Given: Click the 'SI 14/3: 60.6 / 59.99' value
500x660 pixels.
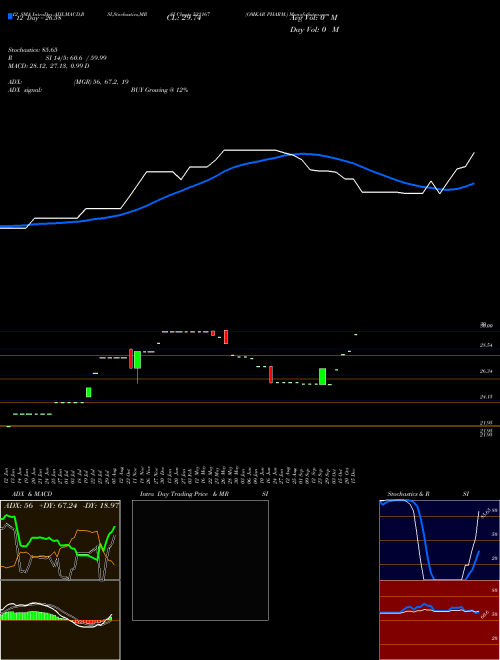Looking at the screenshot, I should (76, 58).
